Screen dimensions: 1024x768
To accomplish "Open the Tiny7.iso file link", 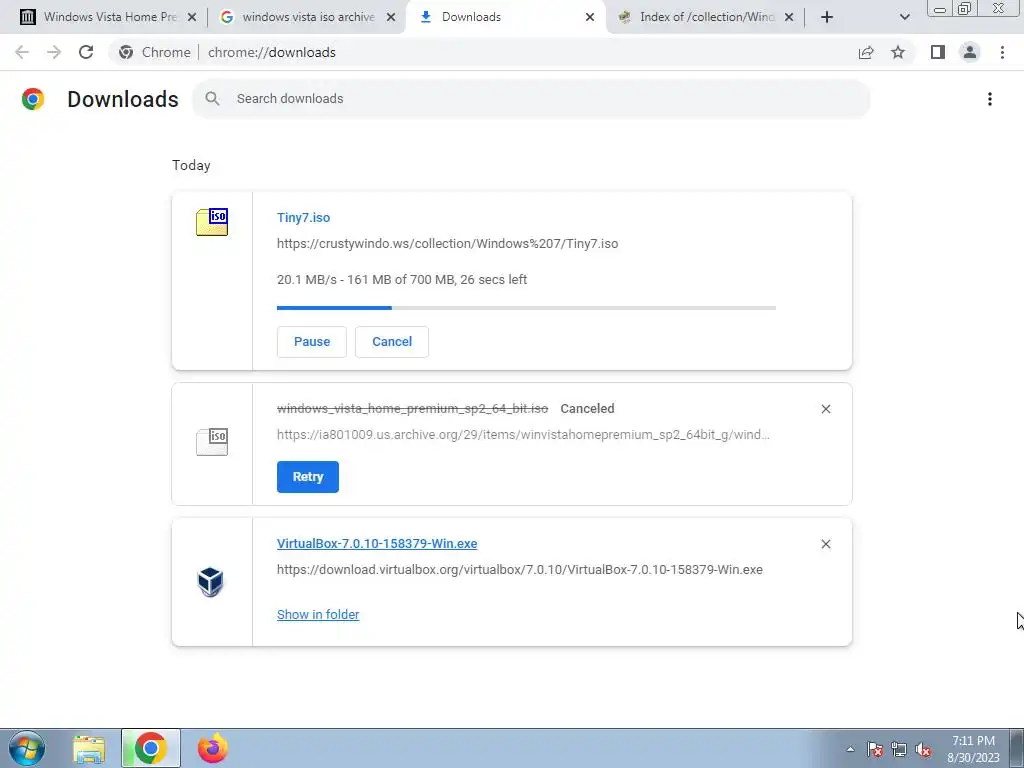I will coord(304,217).
